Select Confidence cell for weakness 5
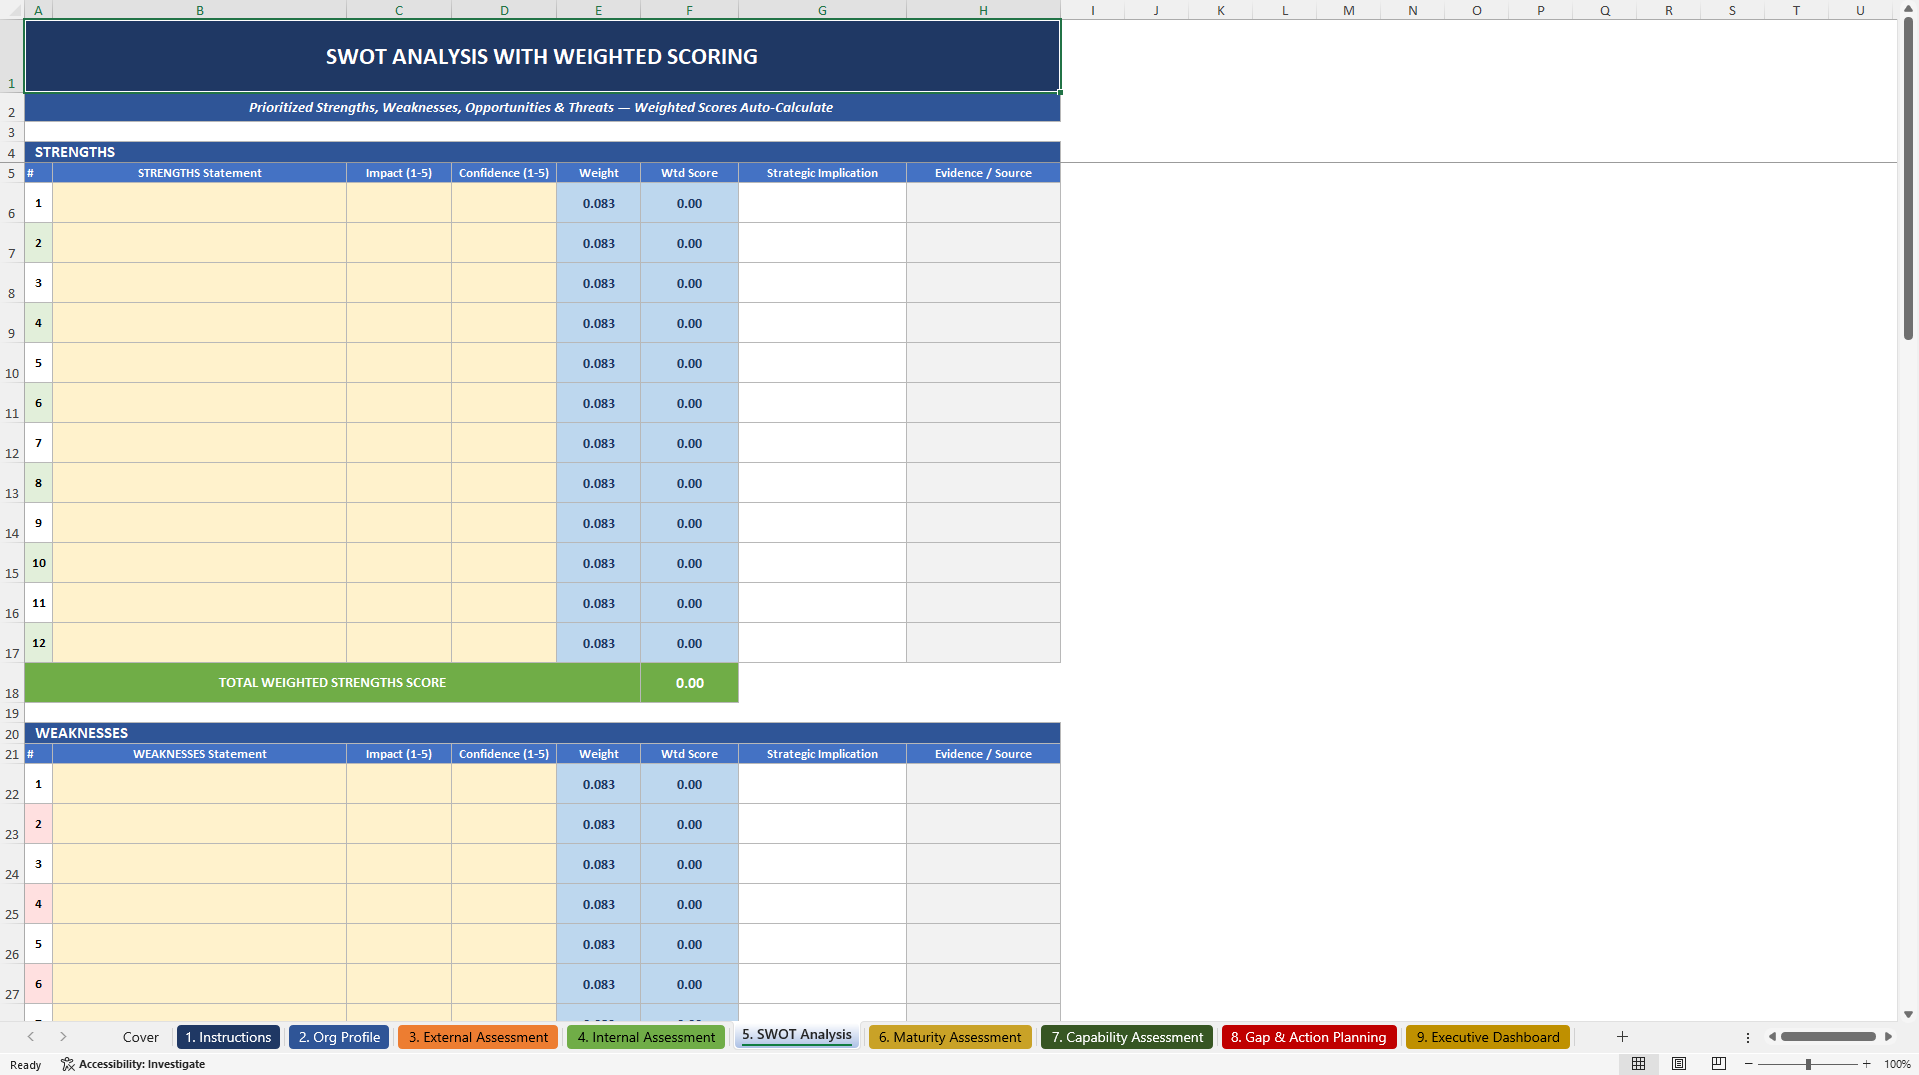 (x=504, y=944)
